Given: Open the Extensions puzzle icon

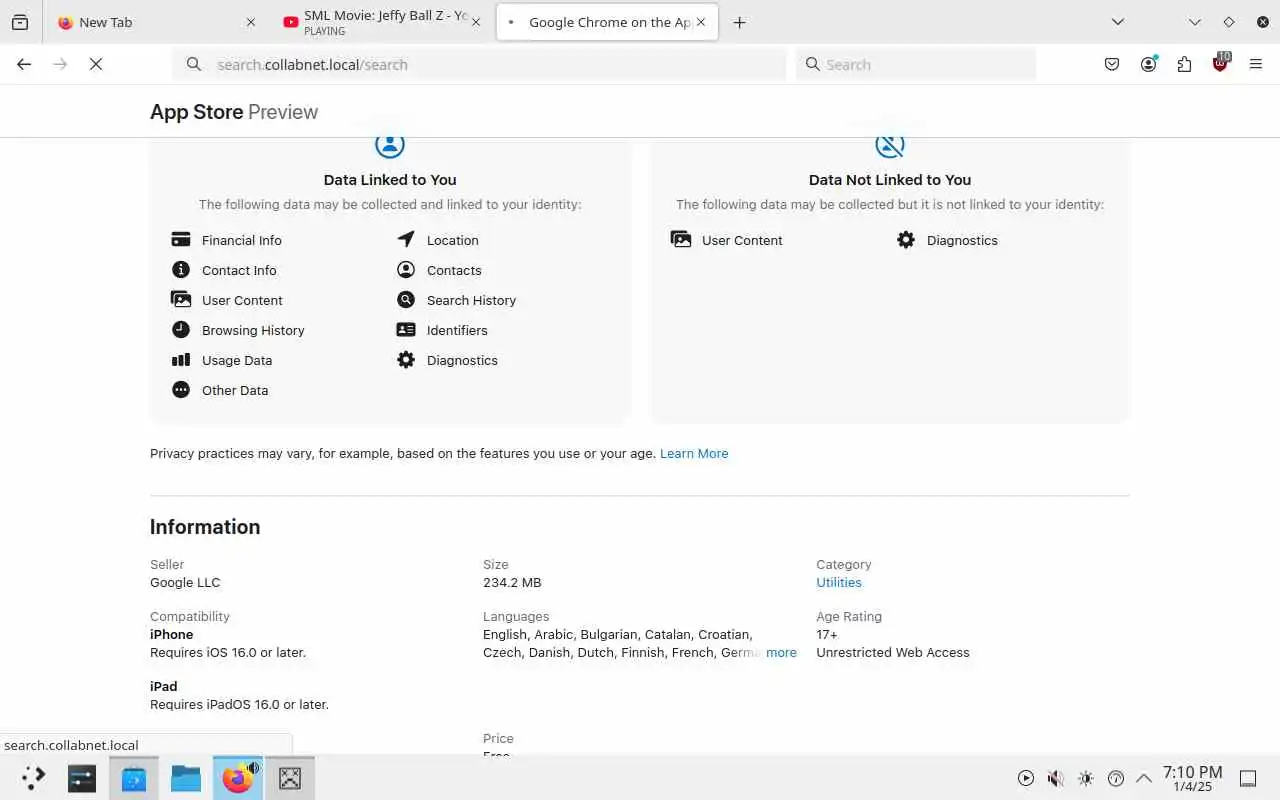Looking at the screenshot, I should click(1184, 64).
